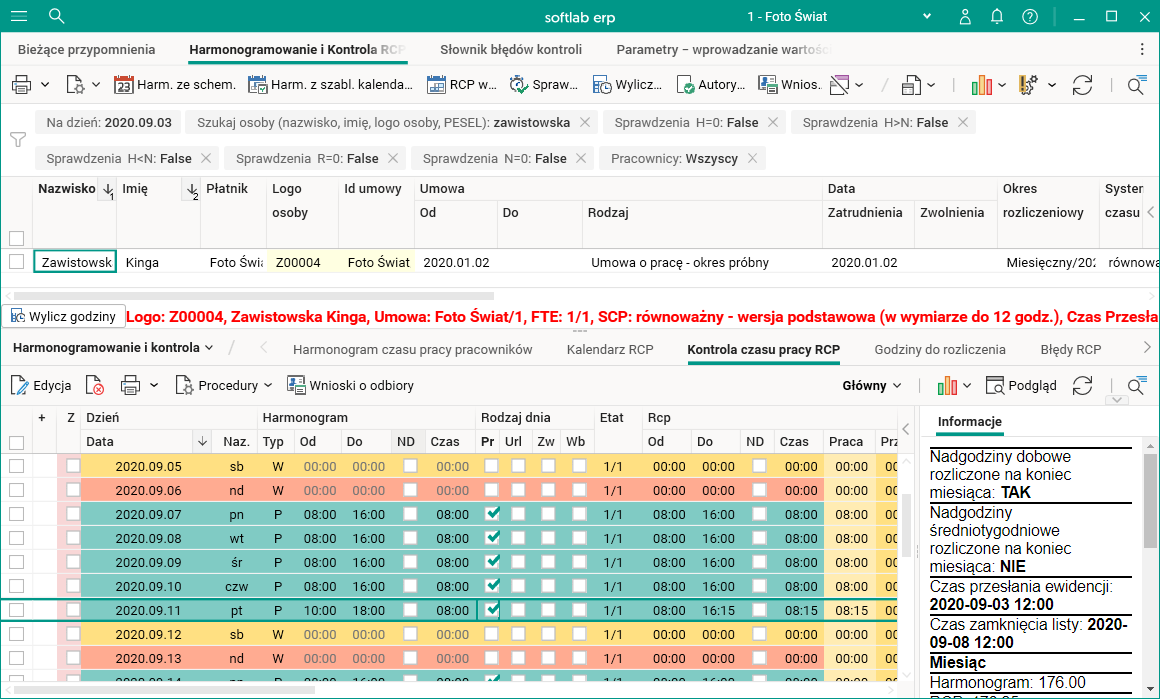Open the hamburger menu in title bar

(x=20, y=16)
